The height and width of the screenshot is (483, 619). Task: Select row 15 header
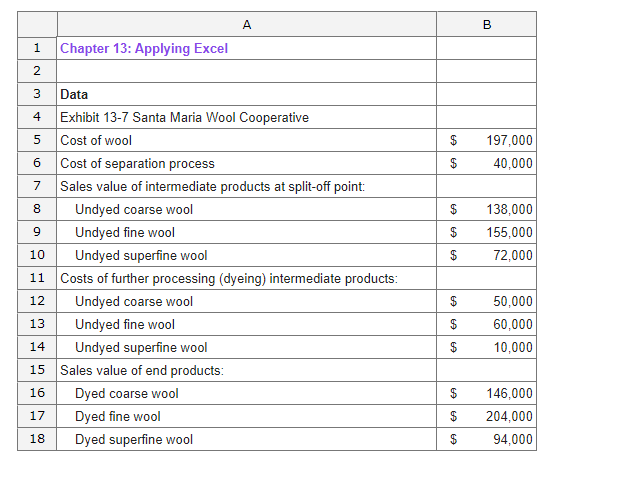point(37,370)
